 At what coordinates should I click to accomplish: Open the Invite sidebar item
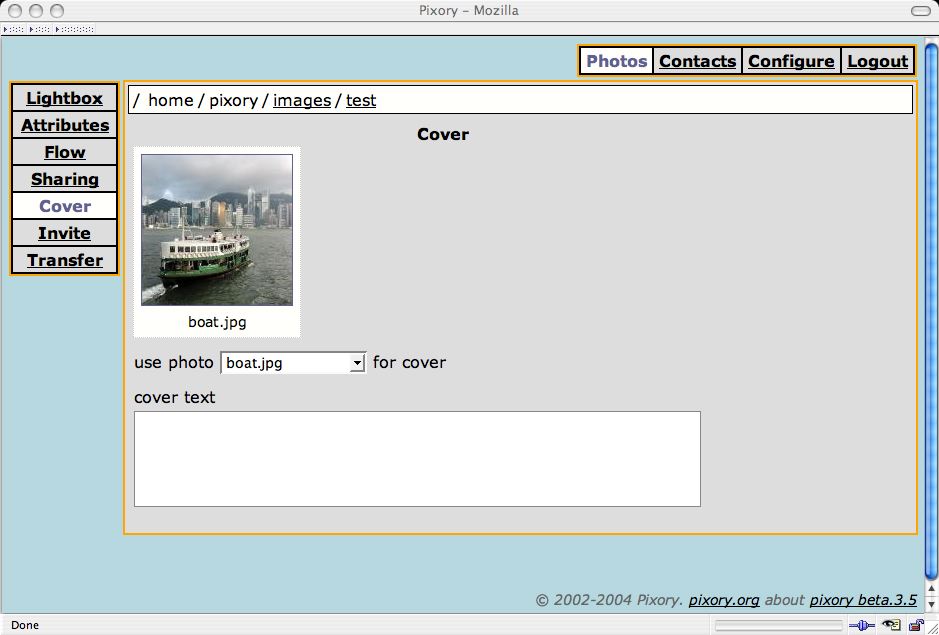[64, 233]
